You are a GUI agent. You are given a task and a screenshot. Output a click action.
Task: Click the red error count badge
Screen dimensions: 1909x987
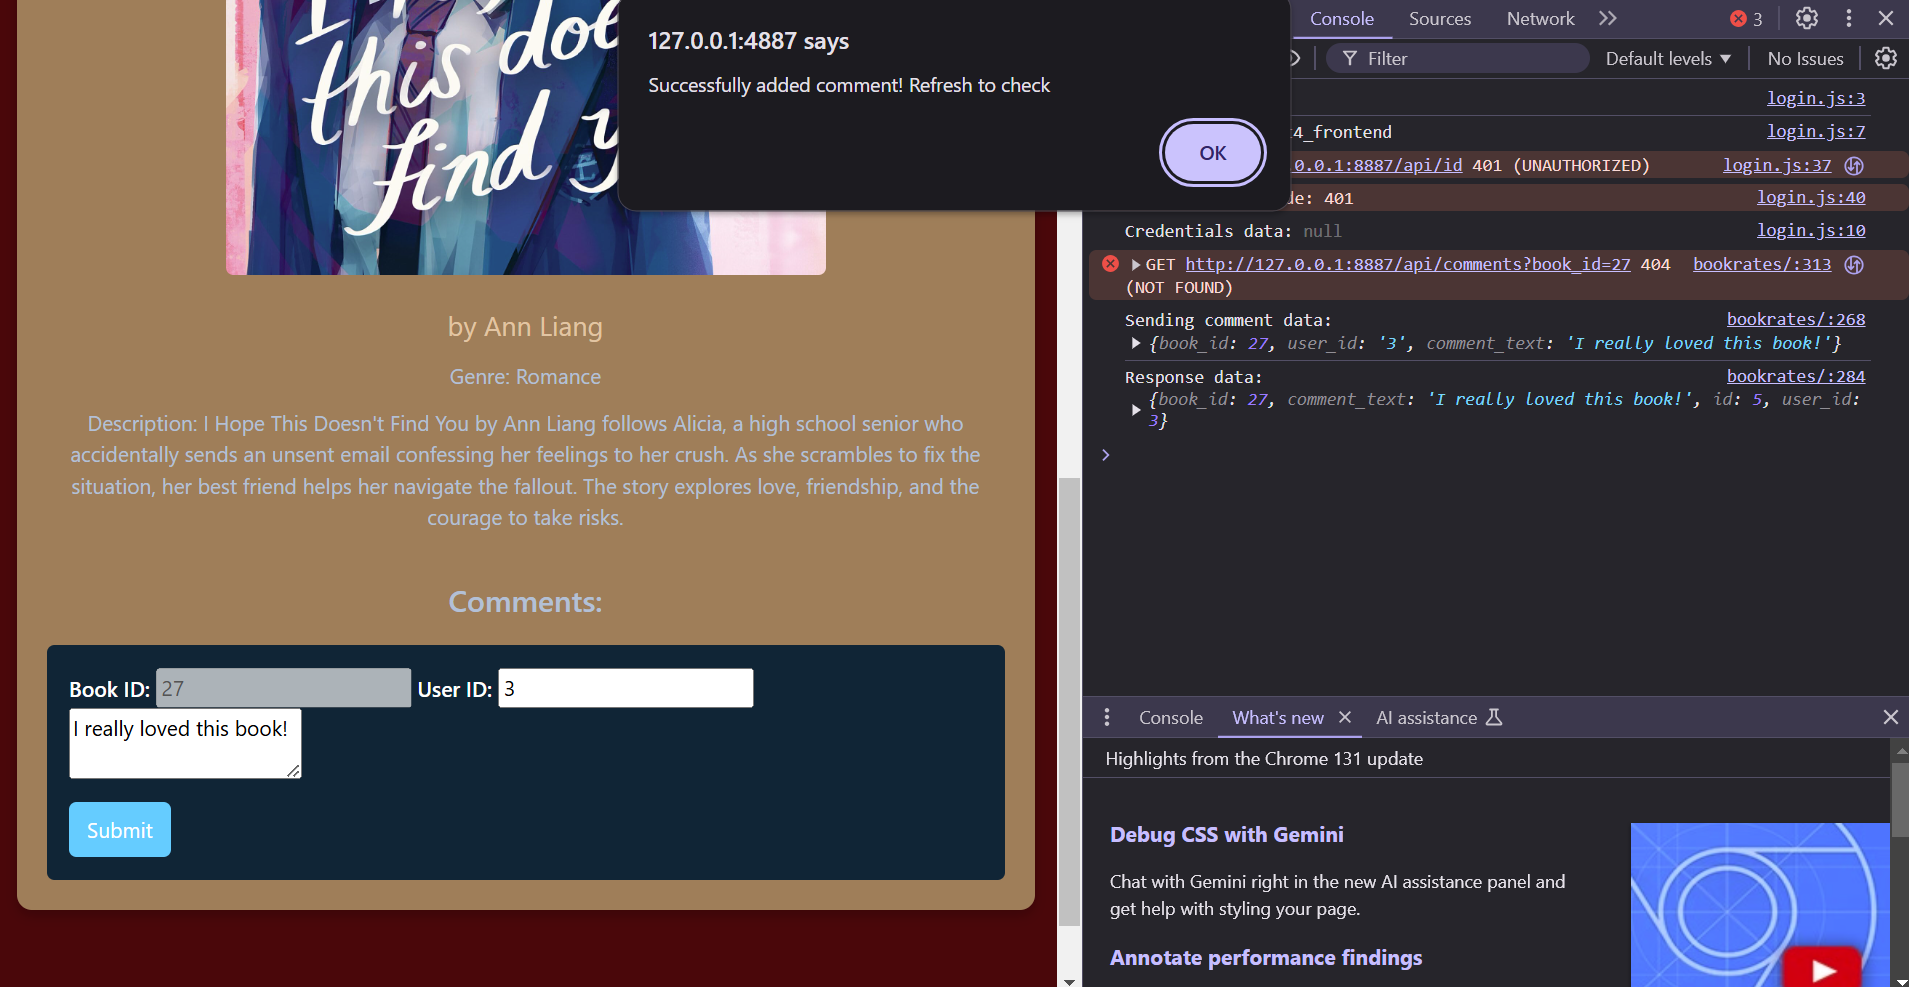(1746, 19)
